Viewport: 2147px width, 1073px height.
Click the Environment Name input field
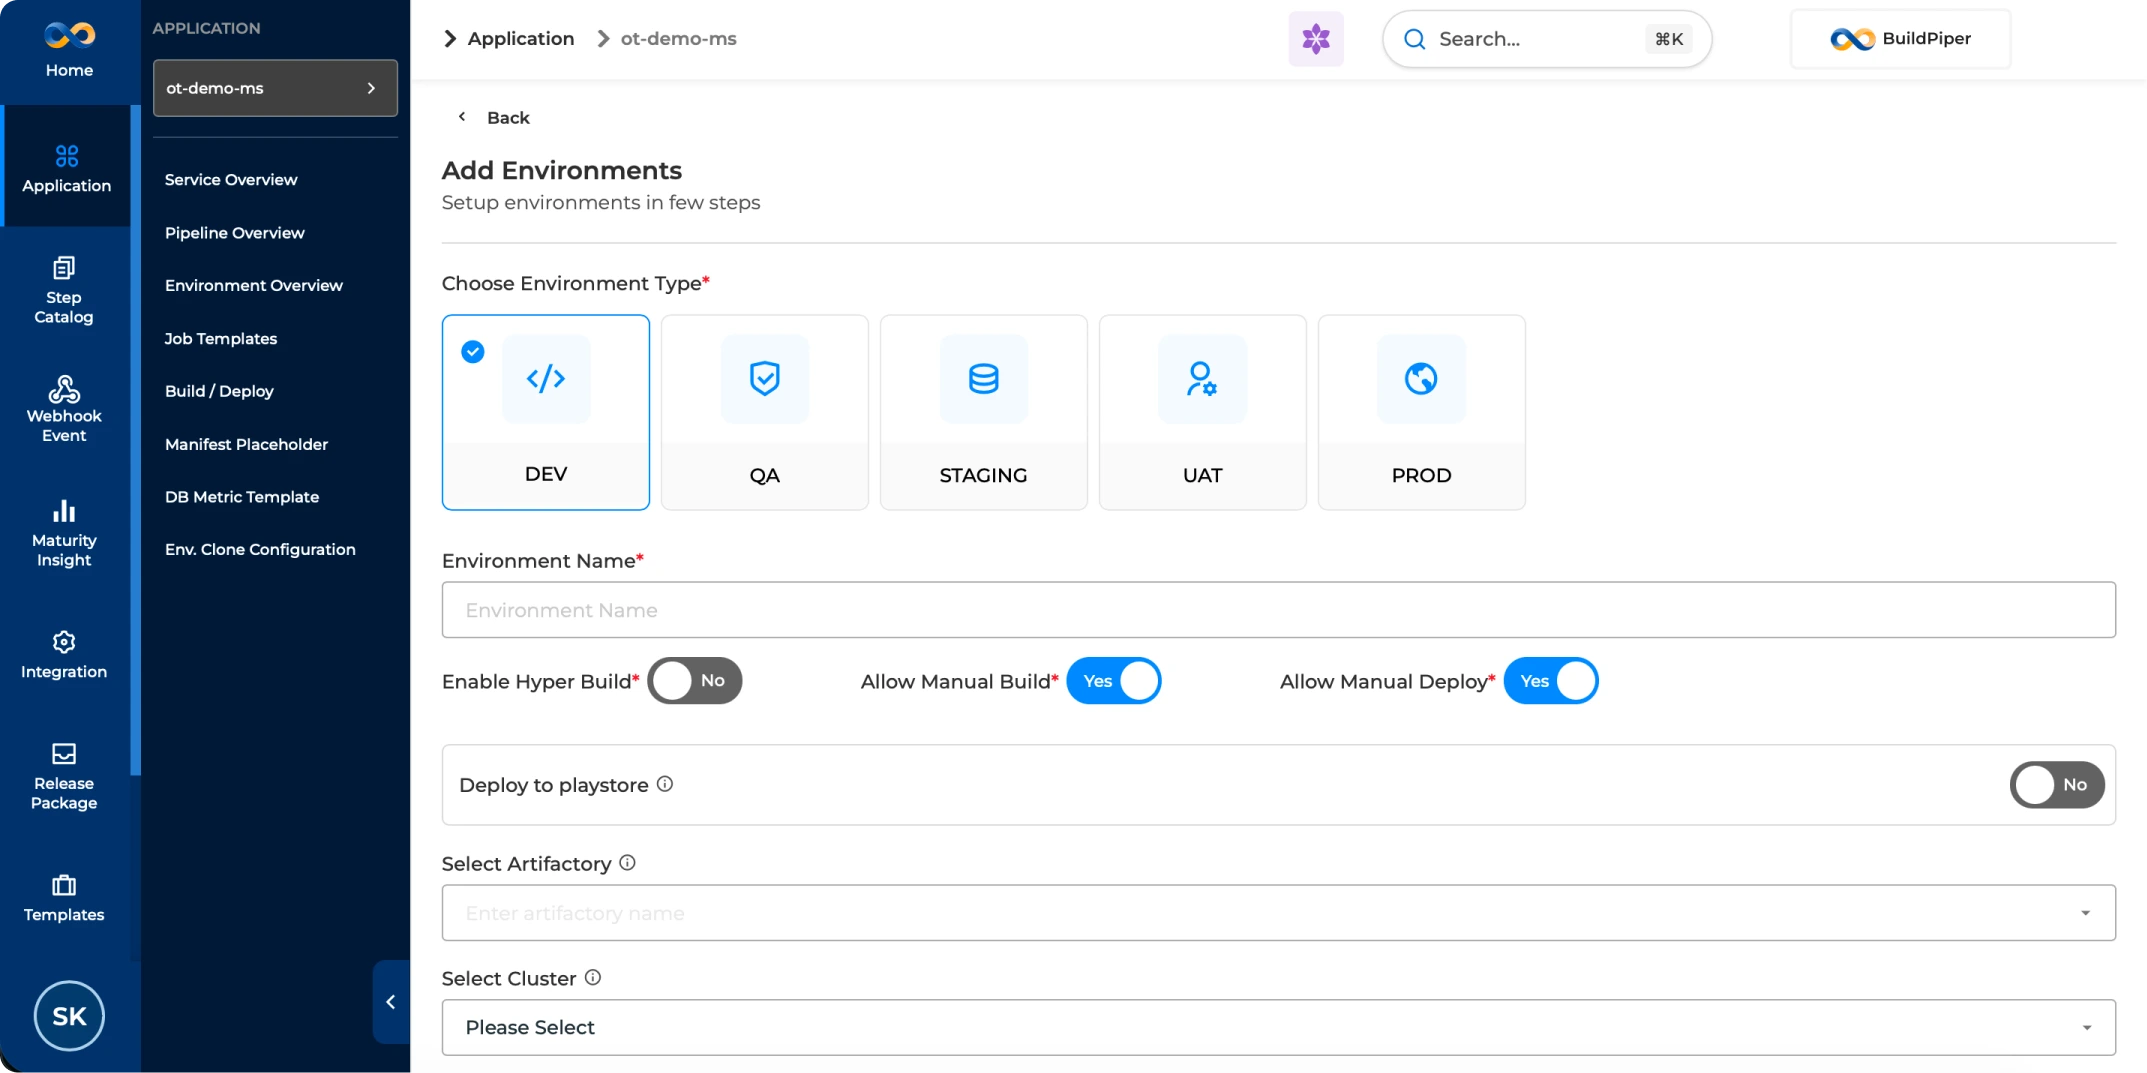[1279, 610]
